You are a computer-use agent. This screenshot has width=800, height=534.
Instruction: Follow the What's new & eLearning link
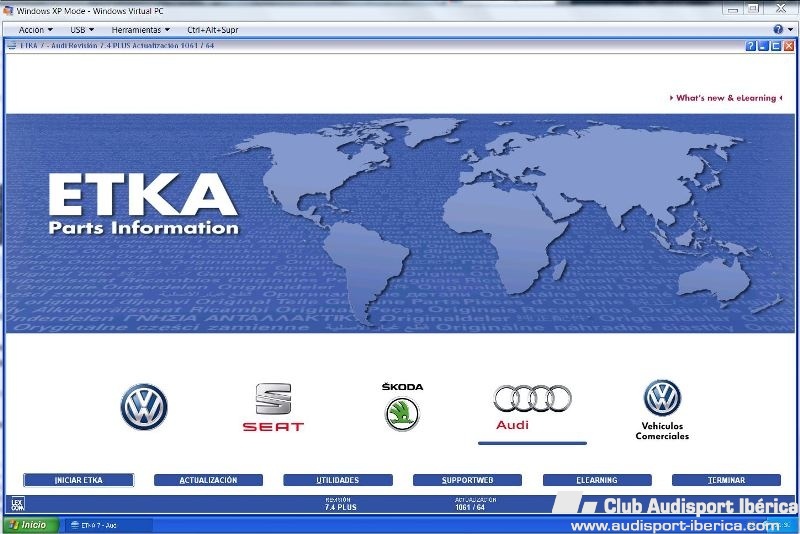(725, 98)
